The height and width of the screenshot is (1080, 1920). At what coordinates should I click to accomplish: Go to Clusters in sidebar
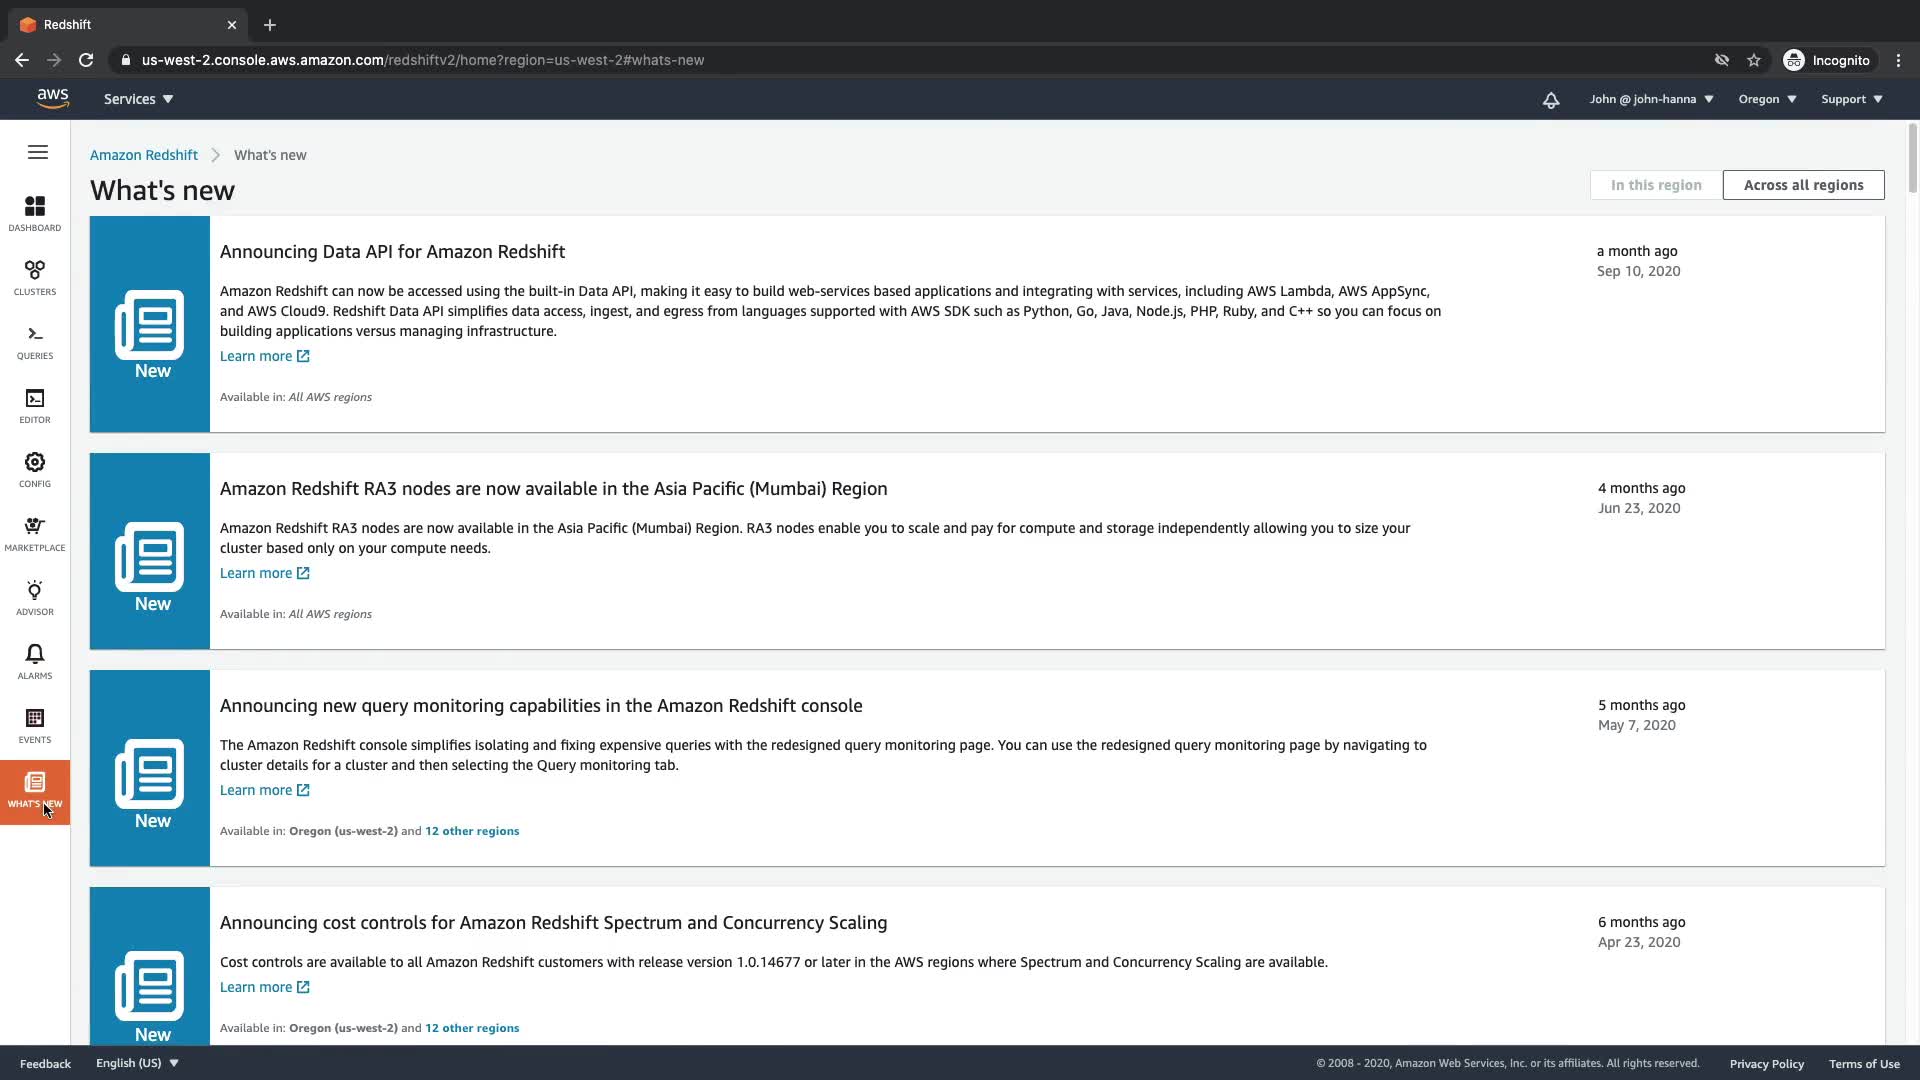pos(35,277)
